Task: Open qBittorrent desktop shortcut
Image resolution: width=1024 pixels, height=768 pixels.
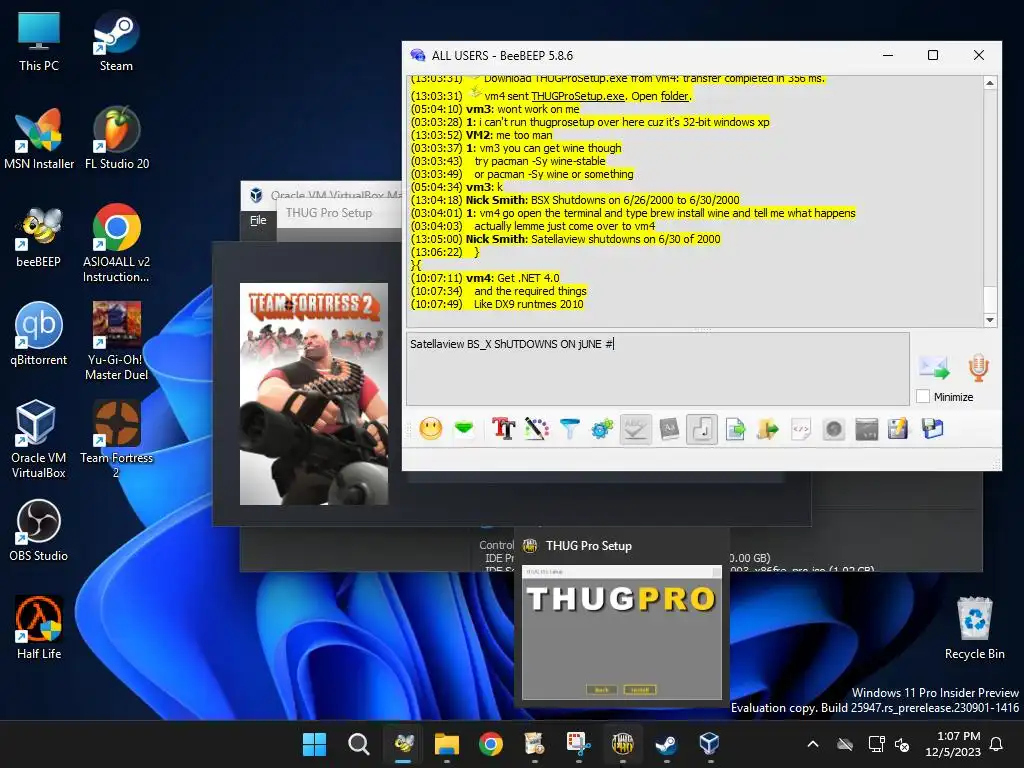Action: [39, 334]
